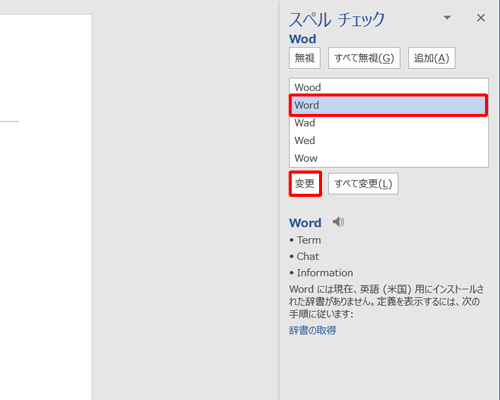Select the Wood suggestion
500x400 pixels.
point(389,87)
